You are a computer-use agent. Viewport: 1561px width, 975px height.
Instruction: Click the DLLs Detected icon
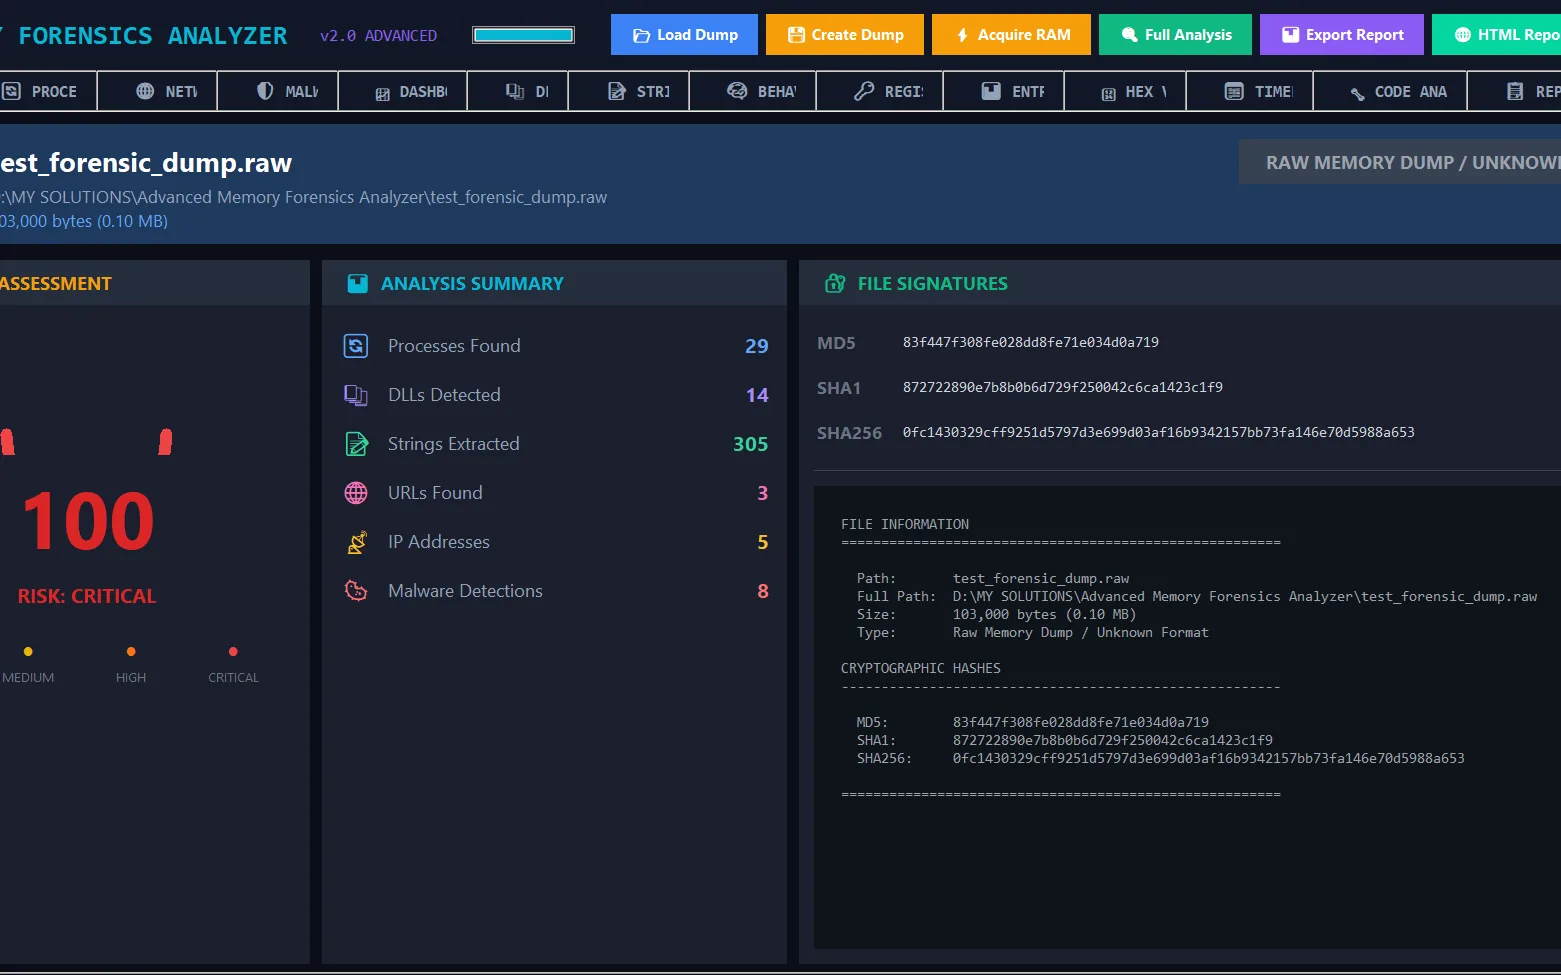coord(356,395)
